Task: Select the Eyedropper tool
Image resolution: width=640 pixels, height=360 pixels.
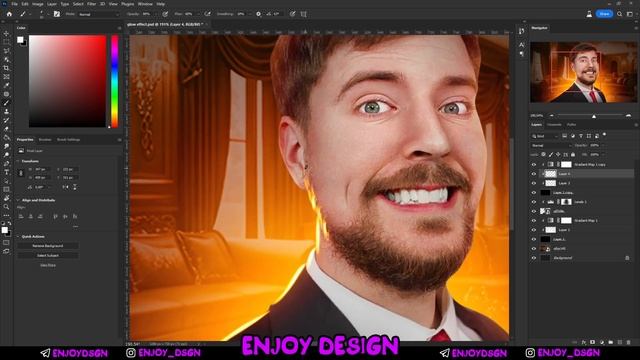Action: (6, 85)
